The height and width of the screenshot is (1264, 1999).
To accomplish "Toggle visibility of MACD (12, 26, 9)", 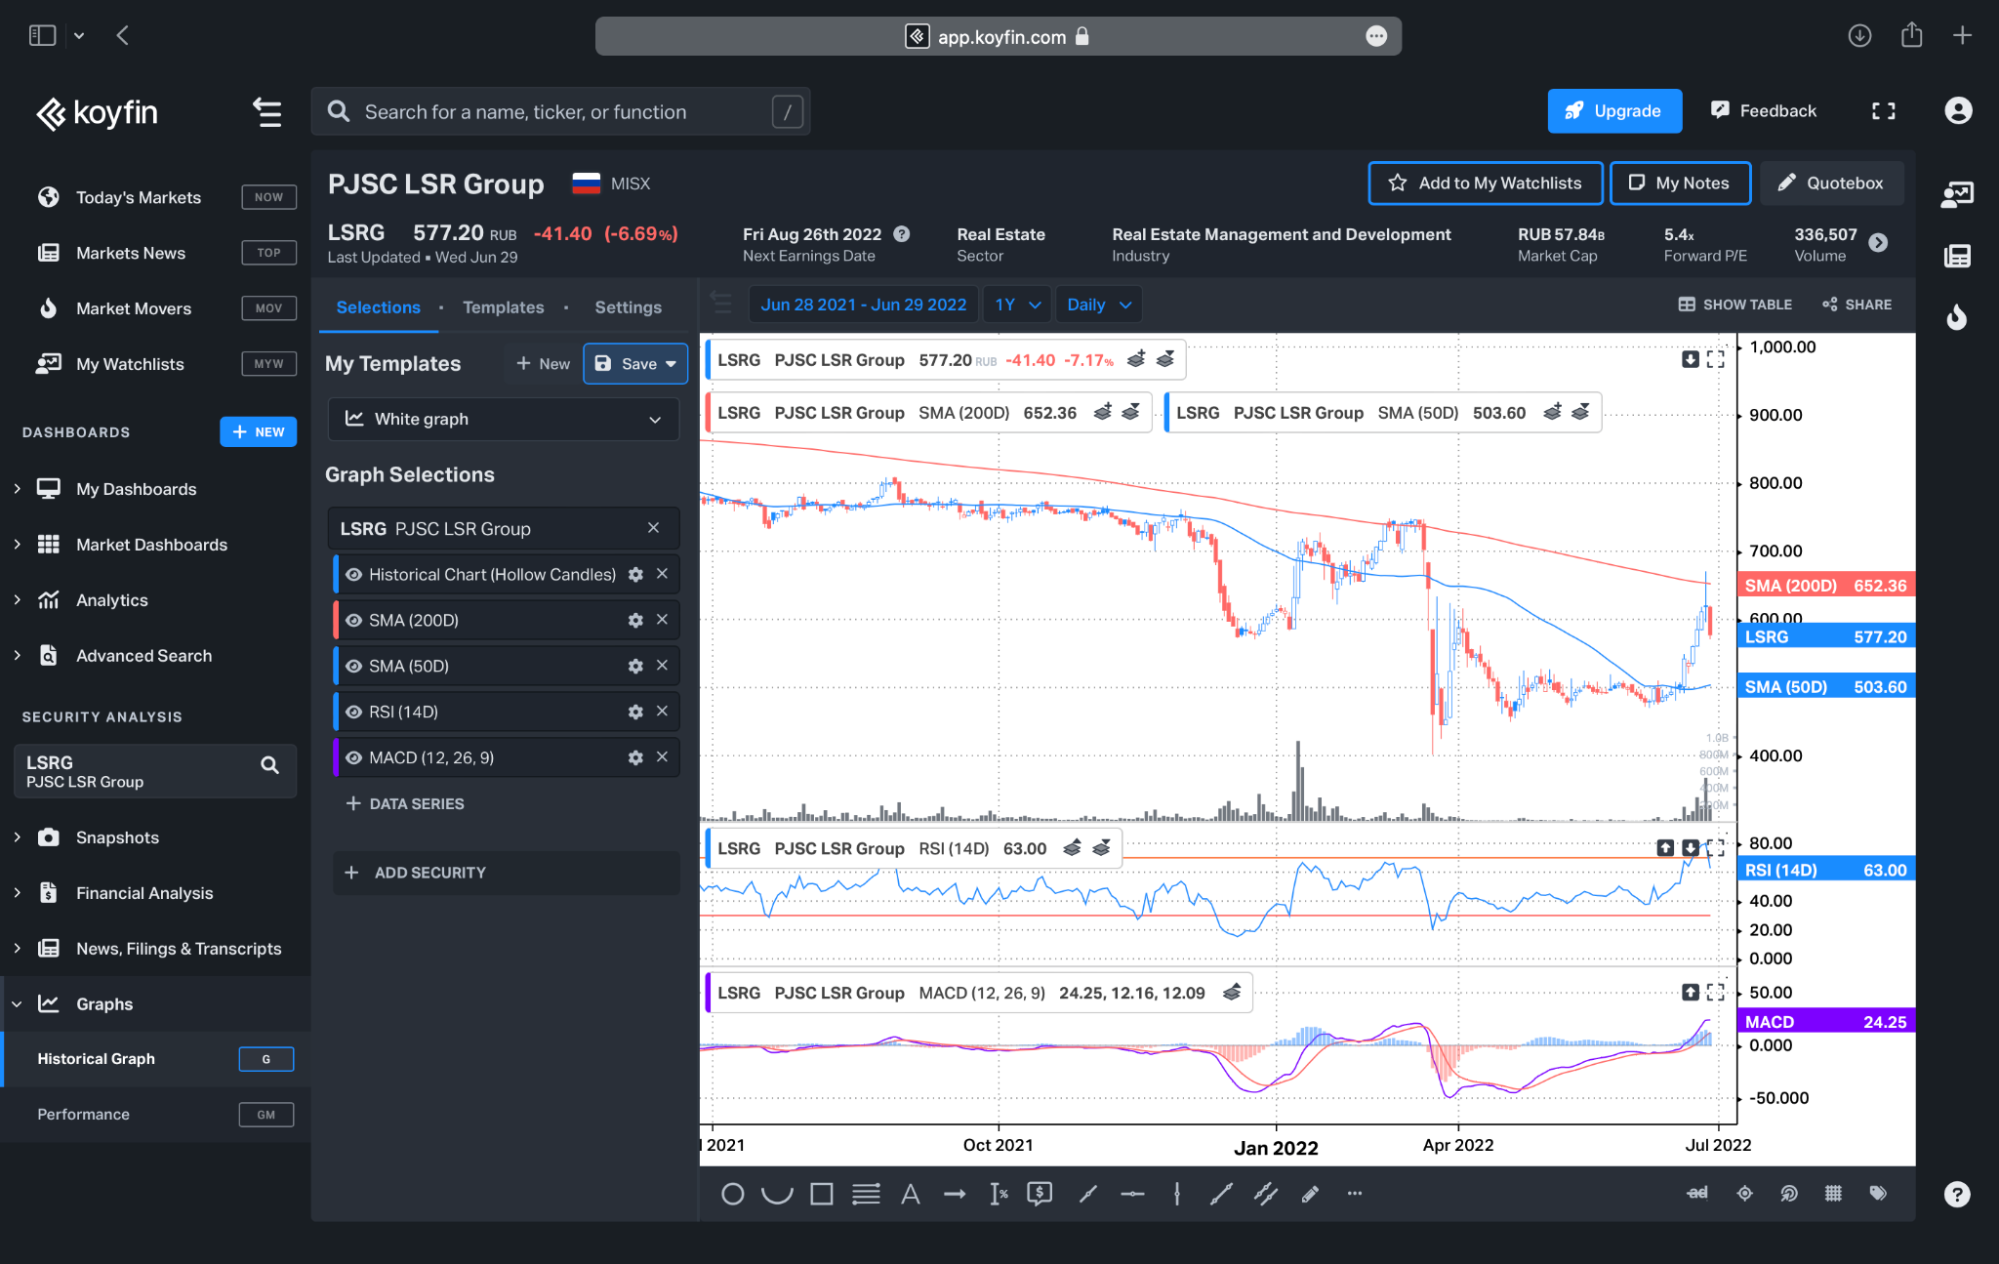I will [x=354, y=758].
